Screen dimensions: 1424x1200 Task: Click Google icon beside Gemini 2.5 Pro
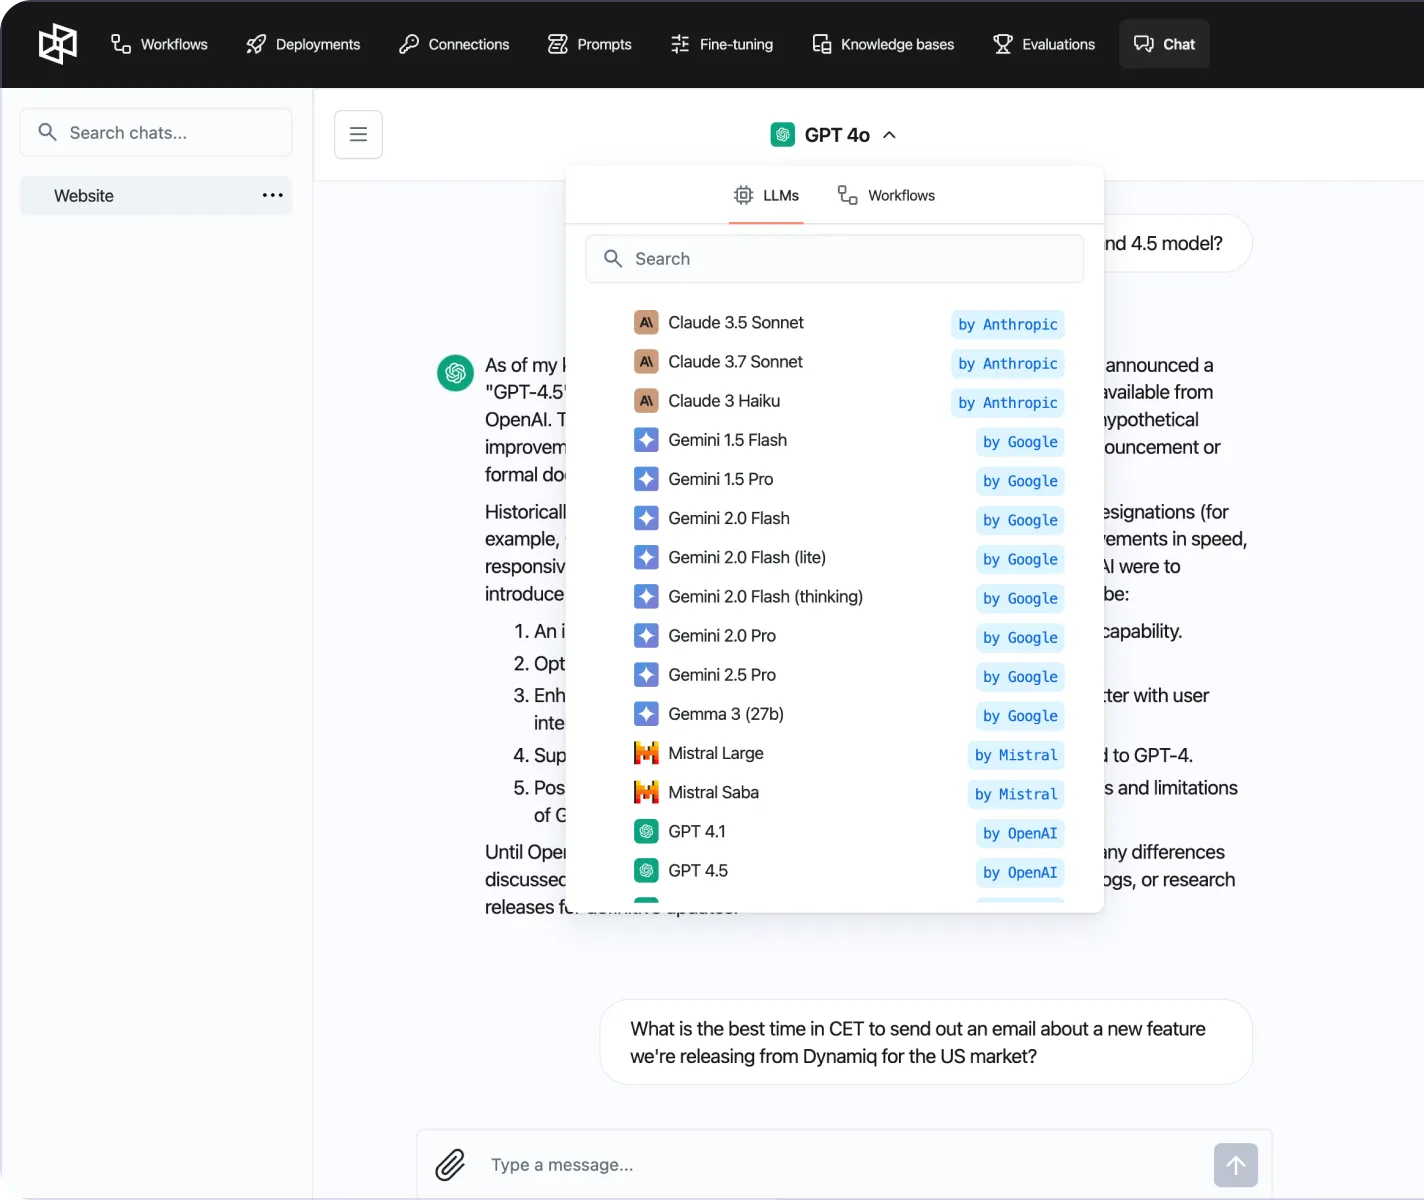[646, 674]
